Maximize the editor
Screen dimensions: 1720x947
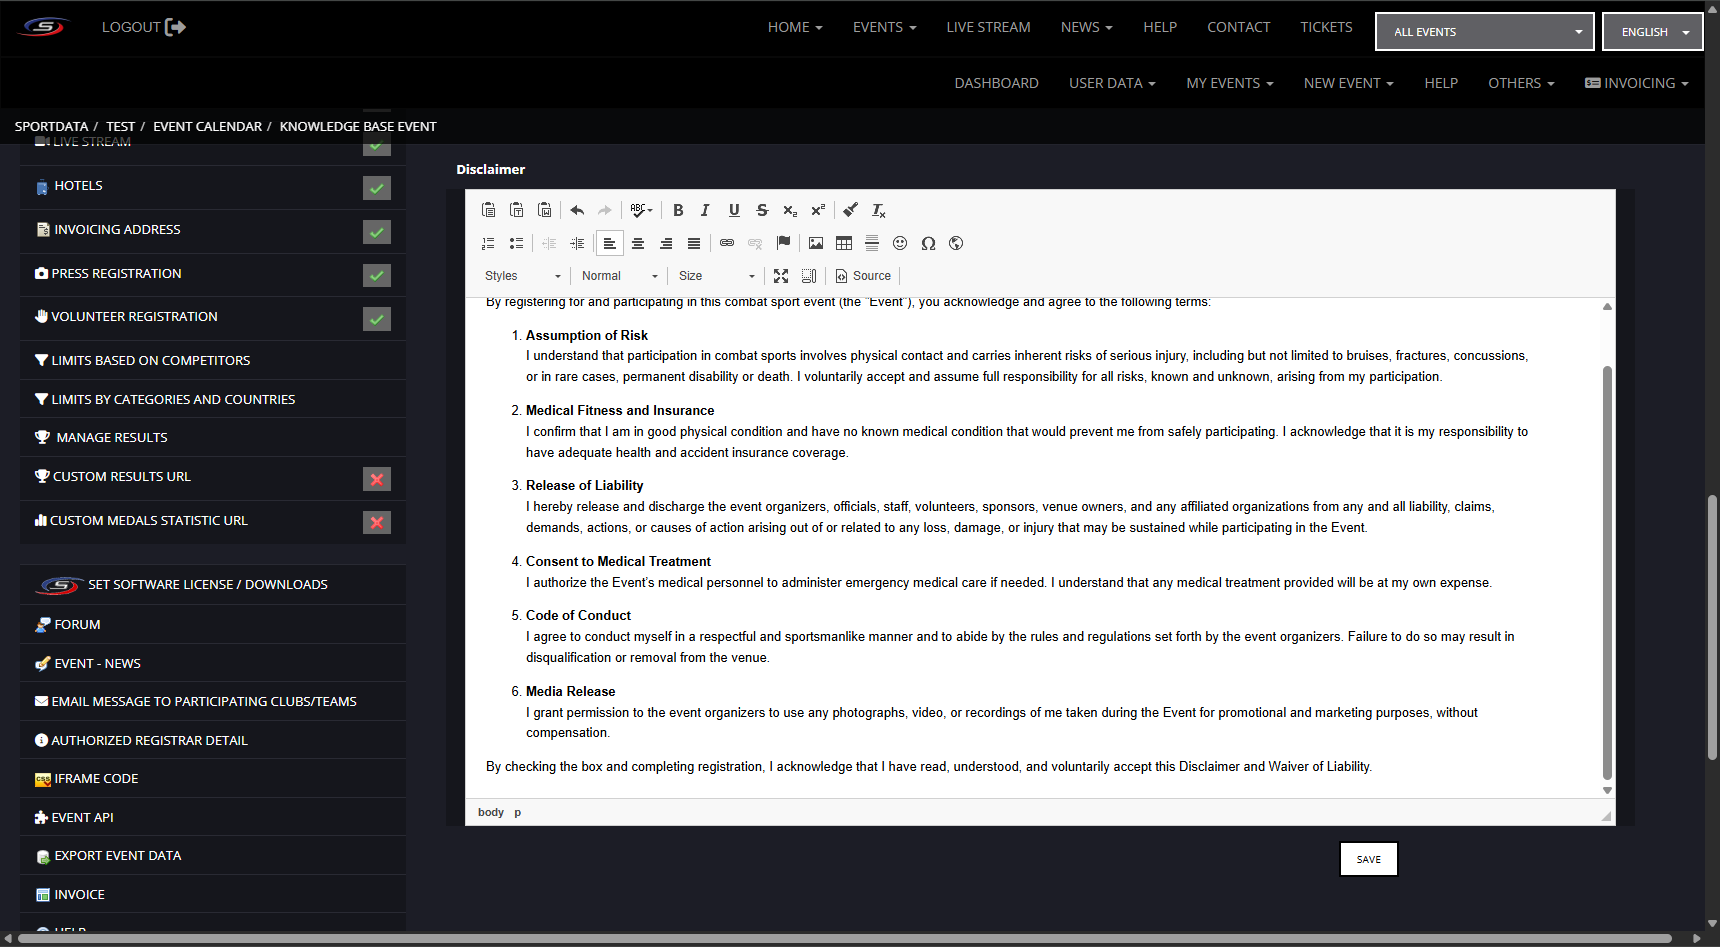(x=781, y=276)
